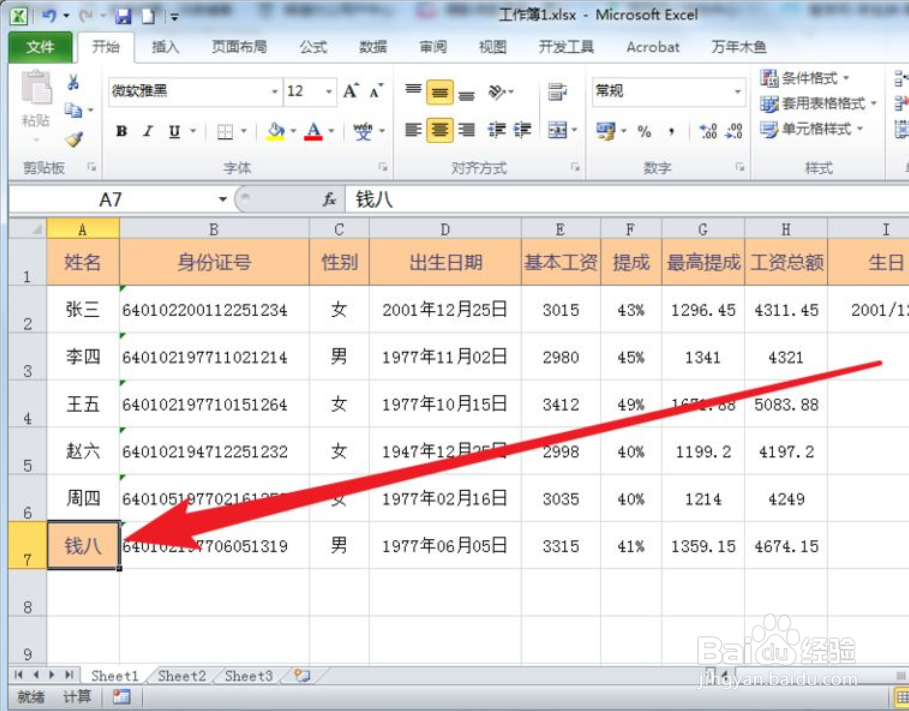Apply comma style

[671, 132]
